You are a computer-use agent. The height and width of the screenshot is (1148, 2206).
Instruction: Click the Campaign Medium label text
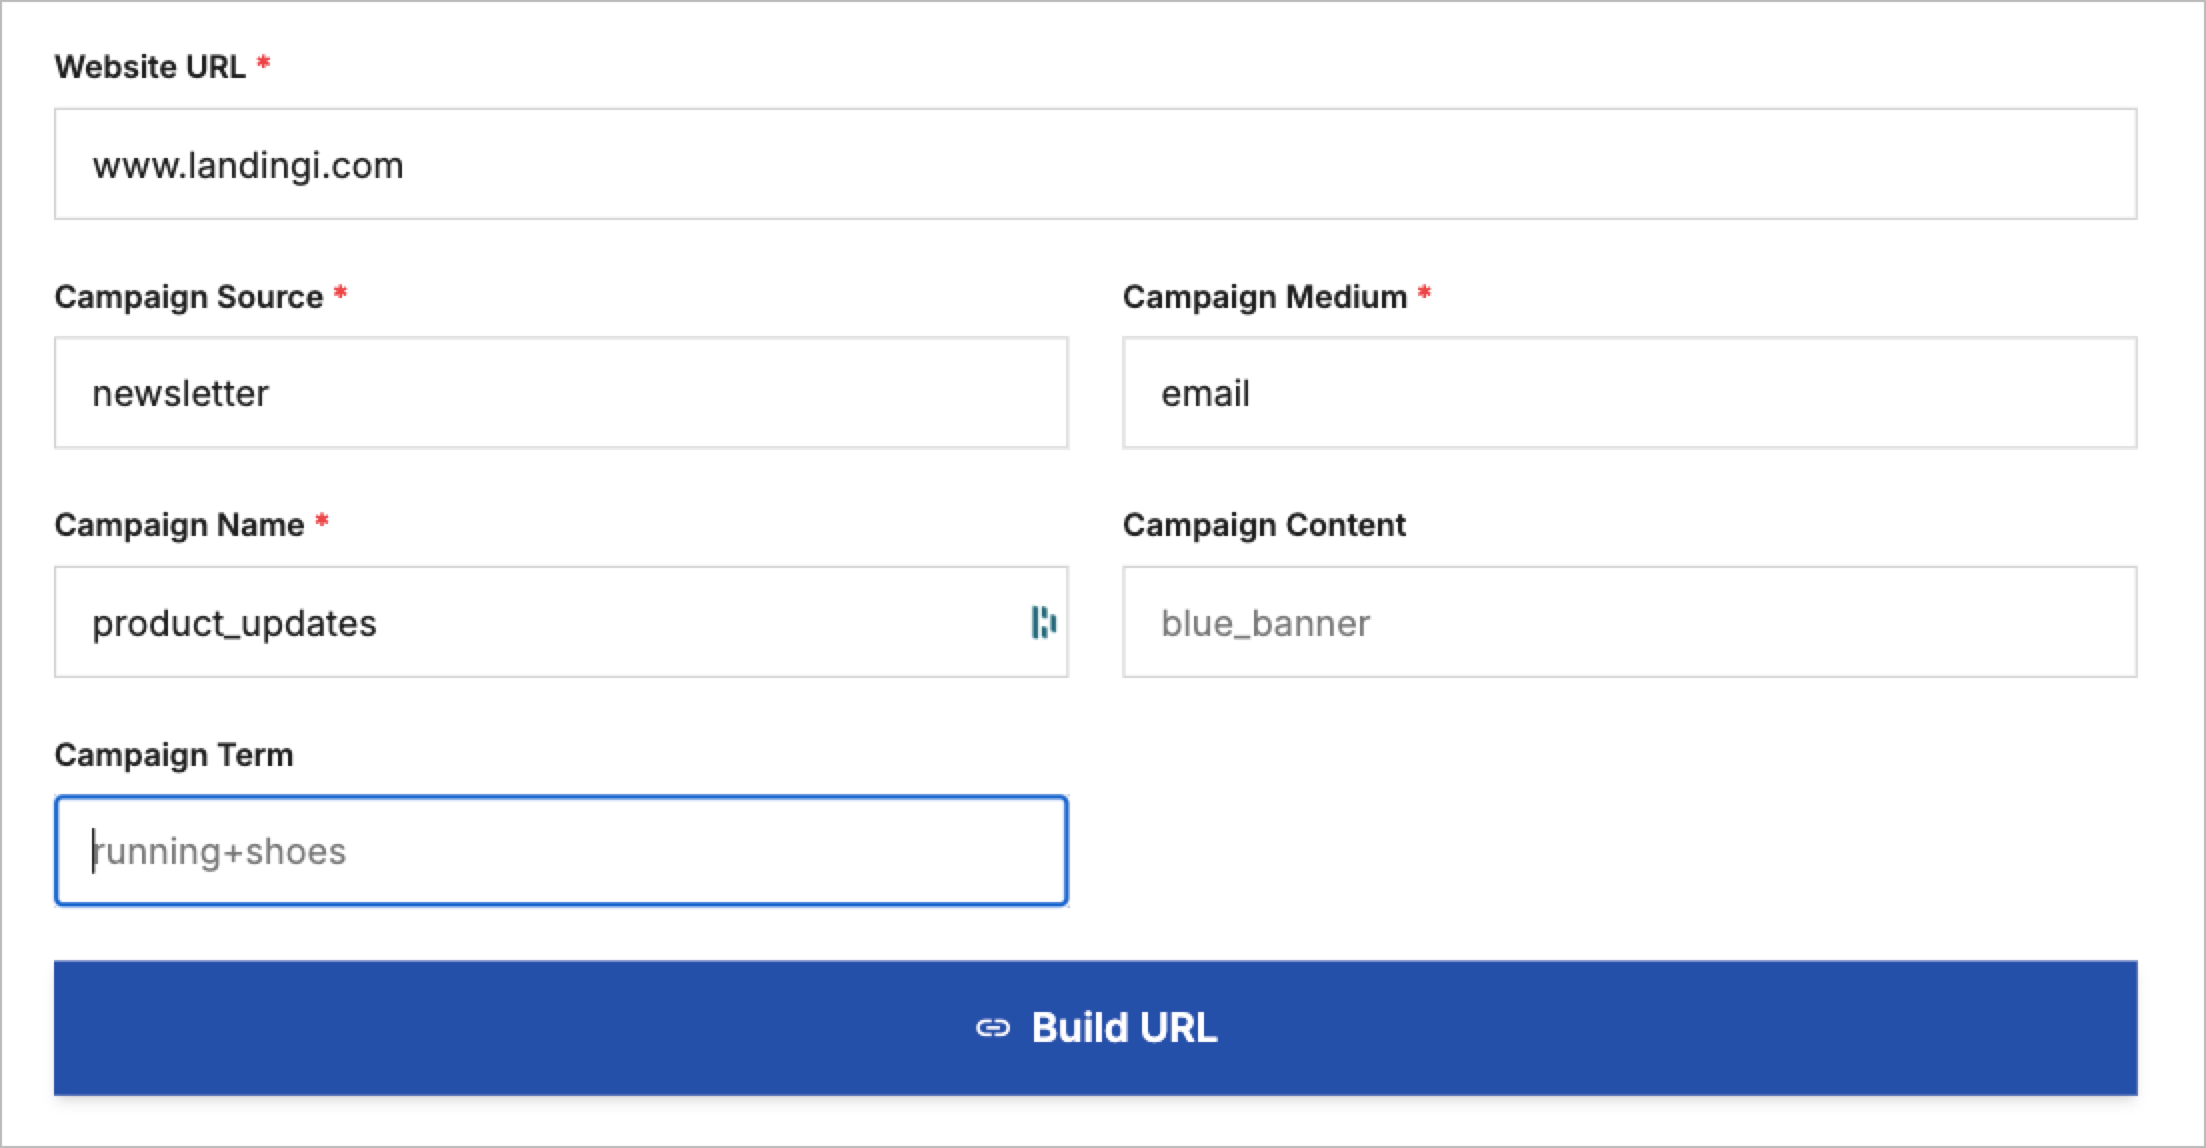[x=1264, y=297]
